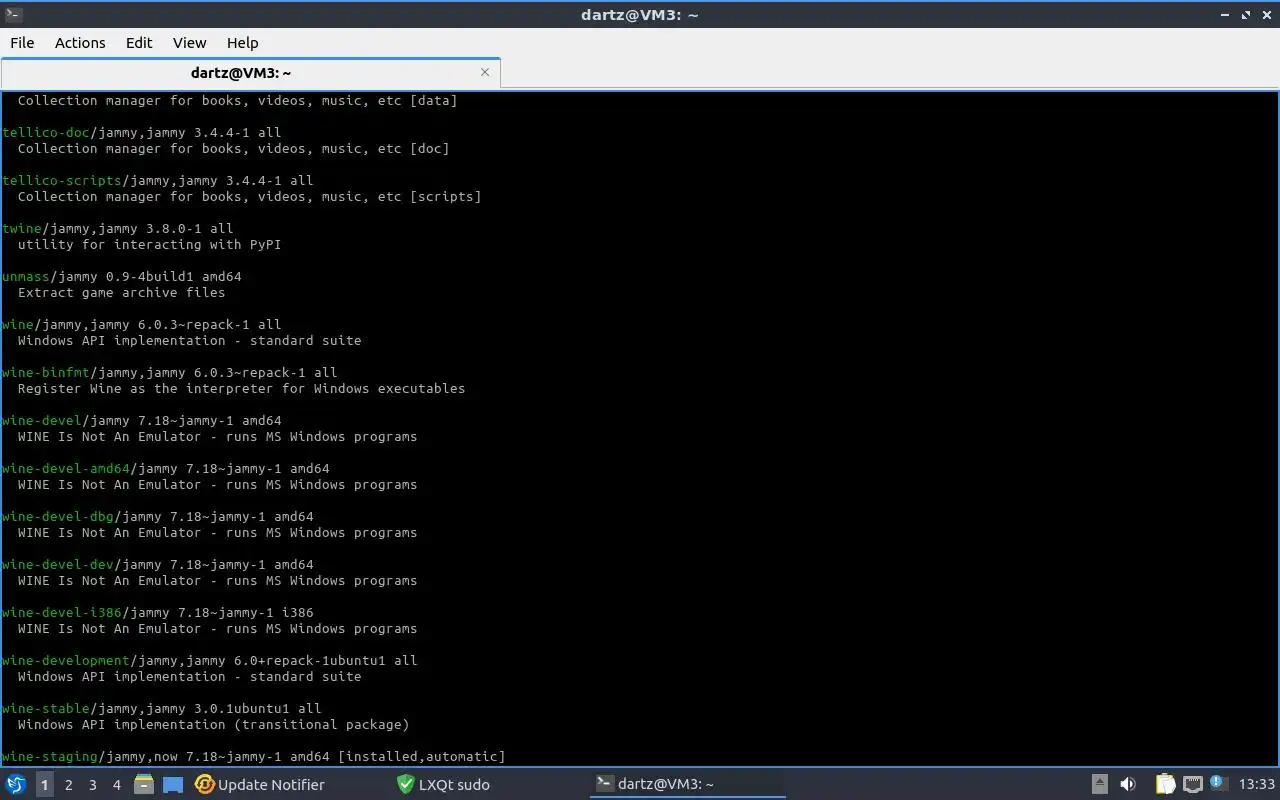Click 'Register Wine as the interpreter' line
Screen dimensions: 1280x800
point(241,388)
